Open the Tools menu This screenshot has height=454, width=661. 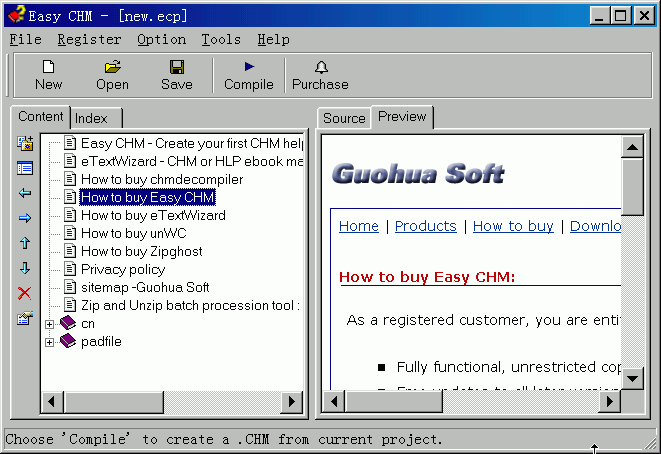tap(221, 40)
